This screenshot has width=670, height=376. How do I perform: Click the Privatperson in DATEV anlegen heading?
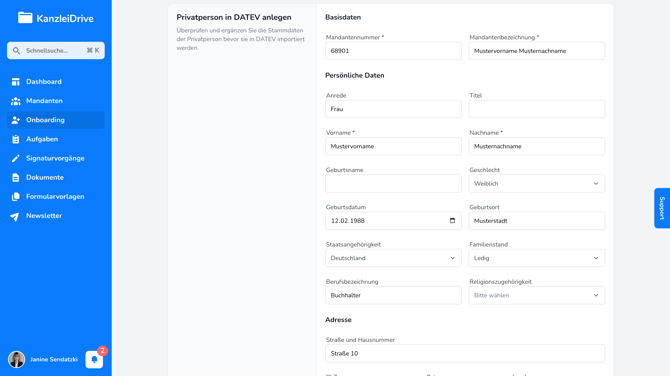point(234,17)
